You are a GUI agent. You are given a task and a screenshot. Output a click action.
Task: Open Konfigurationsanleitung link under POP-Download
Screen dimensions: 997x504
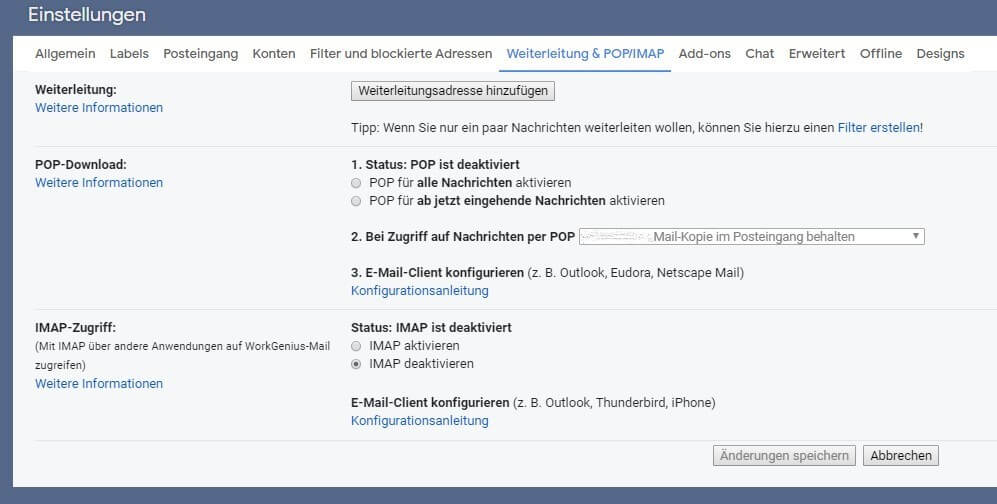pos(419,291)
